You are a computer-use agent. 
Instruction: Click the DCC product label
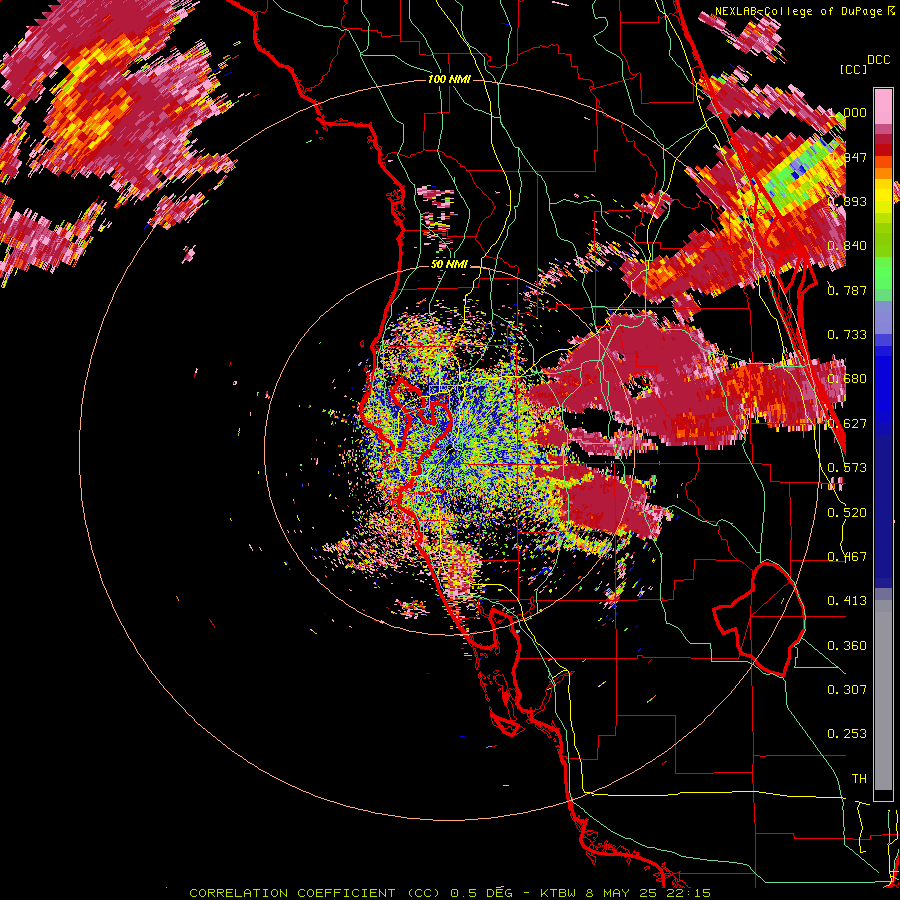[878, 60]
